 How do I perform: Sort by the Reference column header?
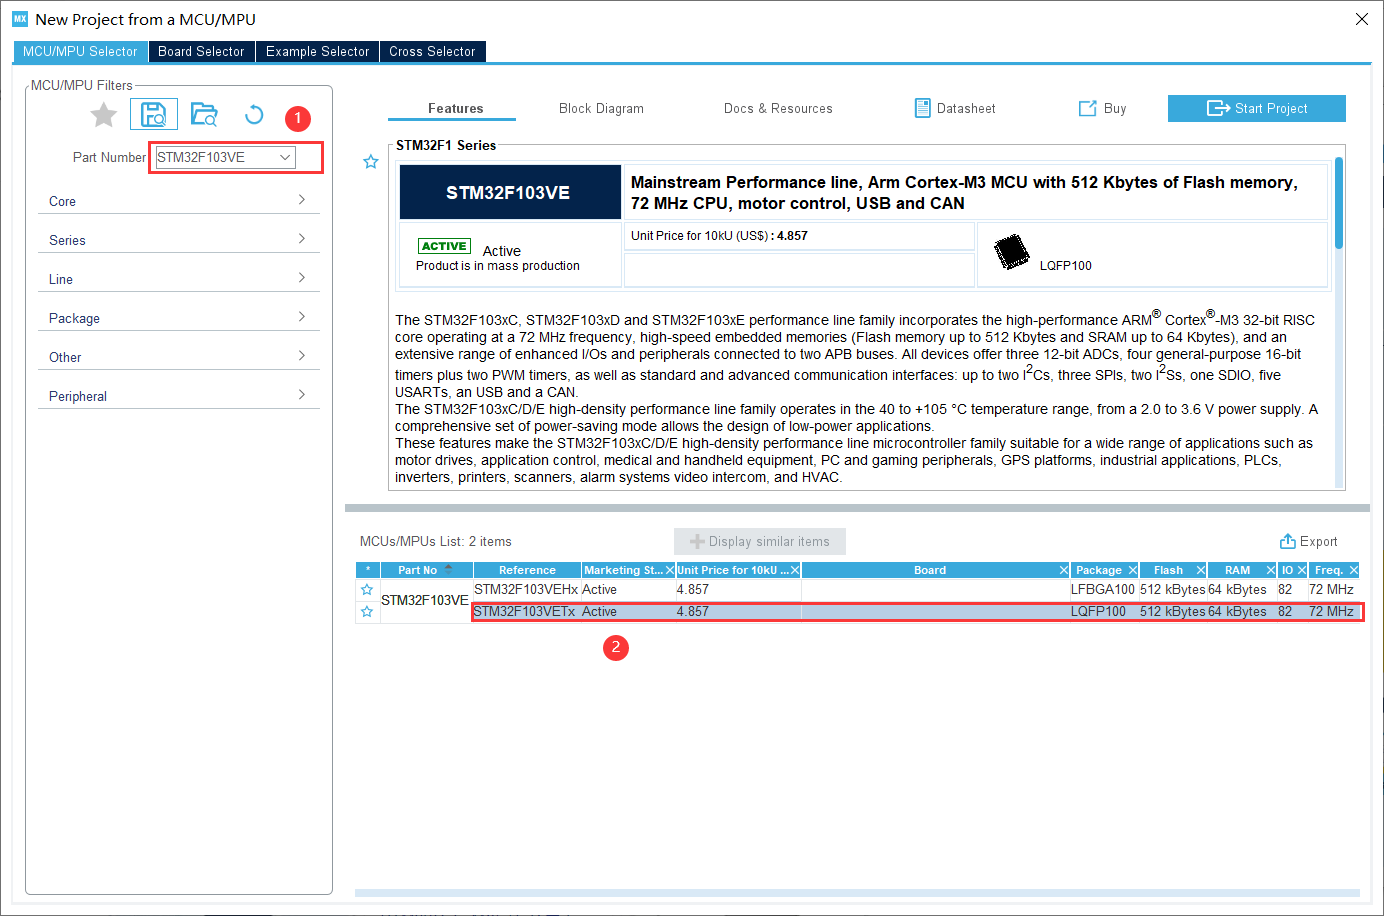[x=527, y=570]
